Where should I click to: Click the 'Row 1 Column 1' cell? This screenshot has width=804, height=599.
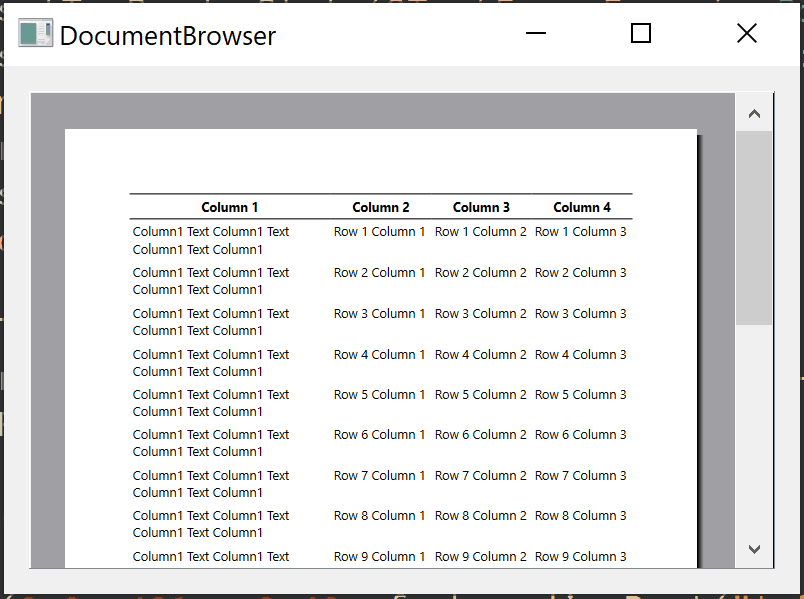point(379,232)
